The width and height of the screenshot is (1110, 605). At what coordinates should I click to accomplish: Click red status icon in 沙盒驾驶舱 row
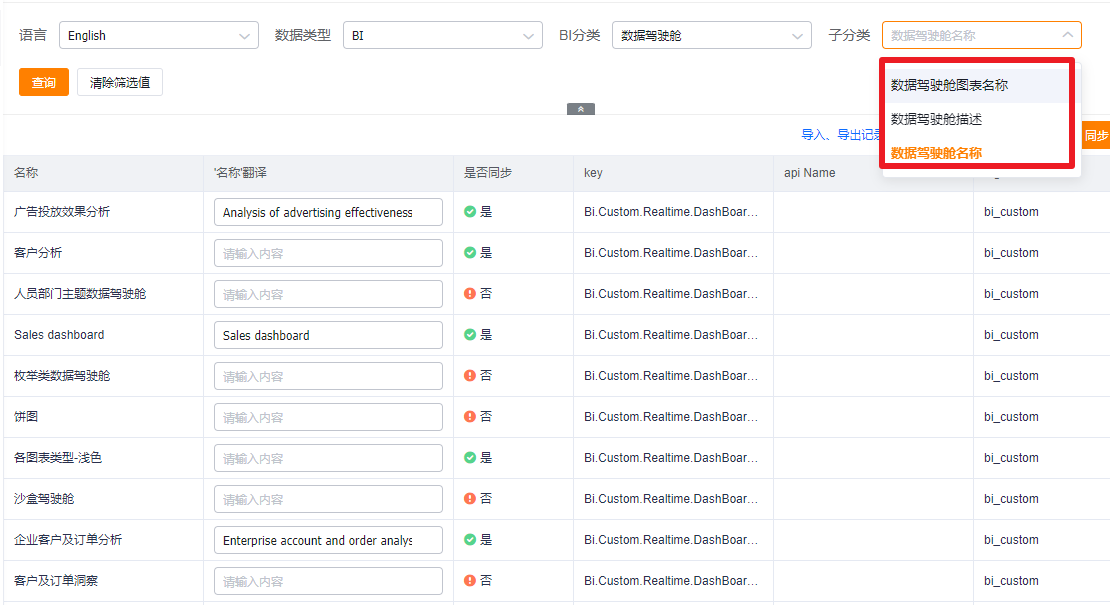click(x=469, y=499)
